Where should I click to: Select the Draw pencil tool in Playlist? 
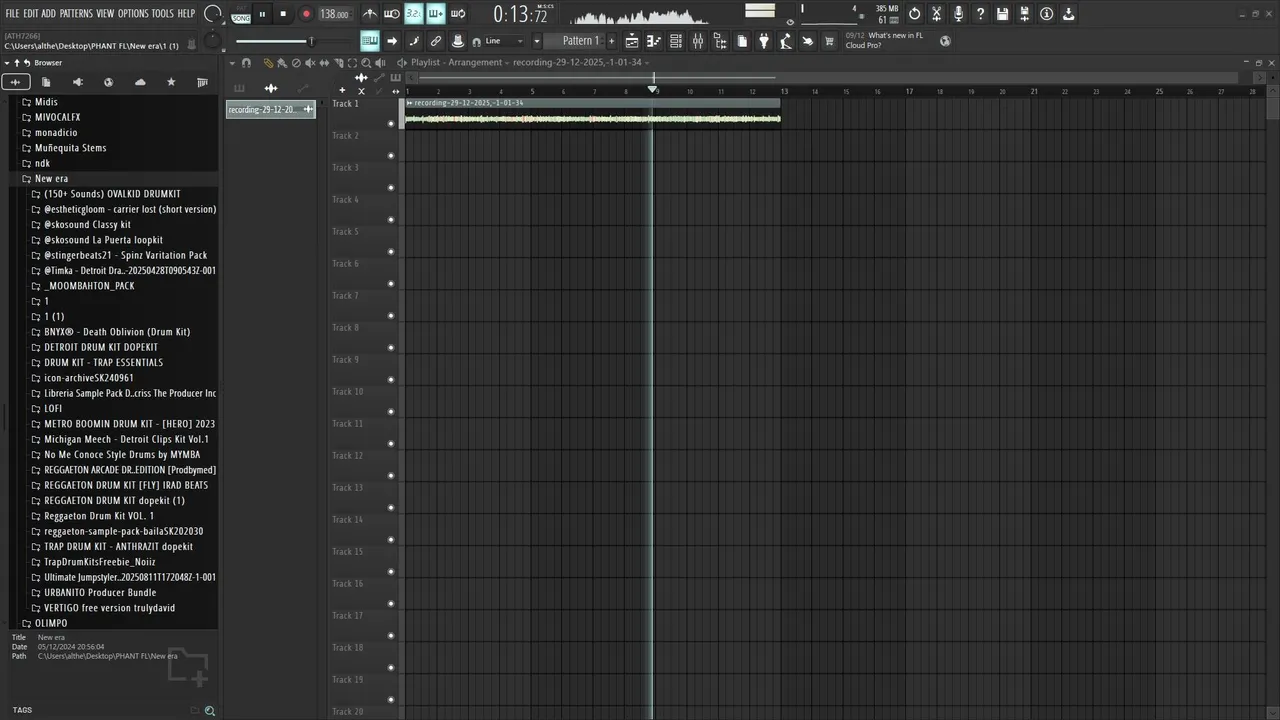click(x=268, y=63)
